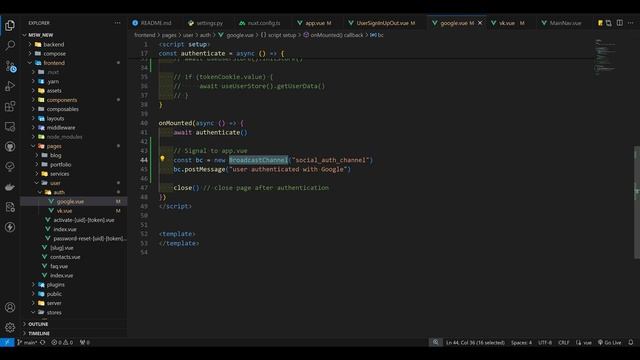Open the Run and Debug view
The width and height of the screenshot is (640, 360).
click(x=10, y=86)
